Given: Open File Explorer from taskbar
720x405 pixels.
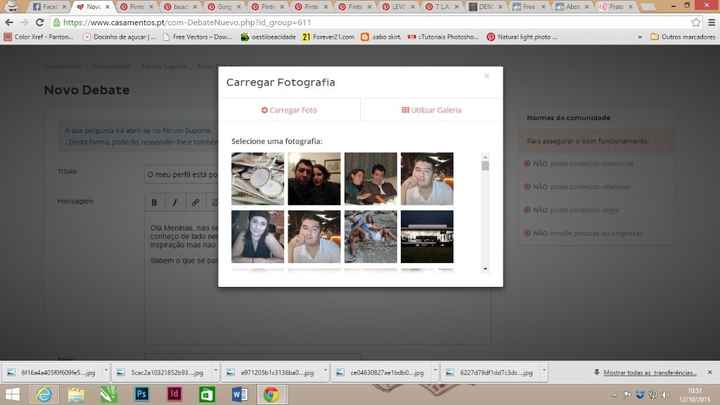Looking at the screenshot, I should [76, 394].
